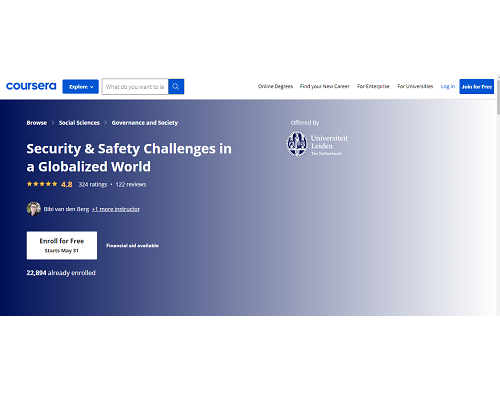Click the Join for Free button
This screenshot has height=400, width=500.
click(x=477, y=87)
